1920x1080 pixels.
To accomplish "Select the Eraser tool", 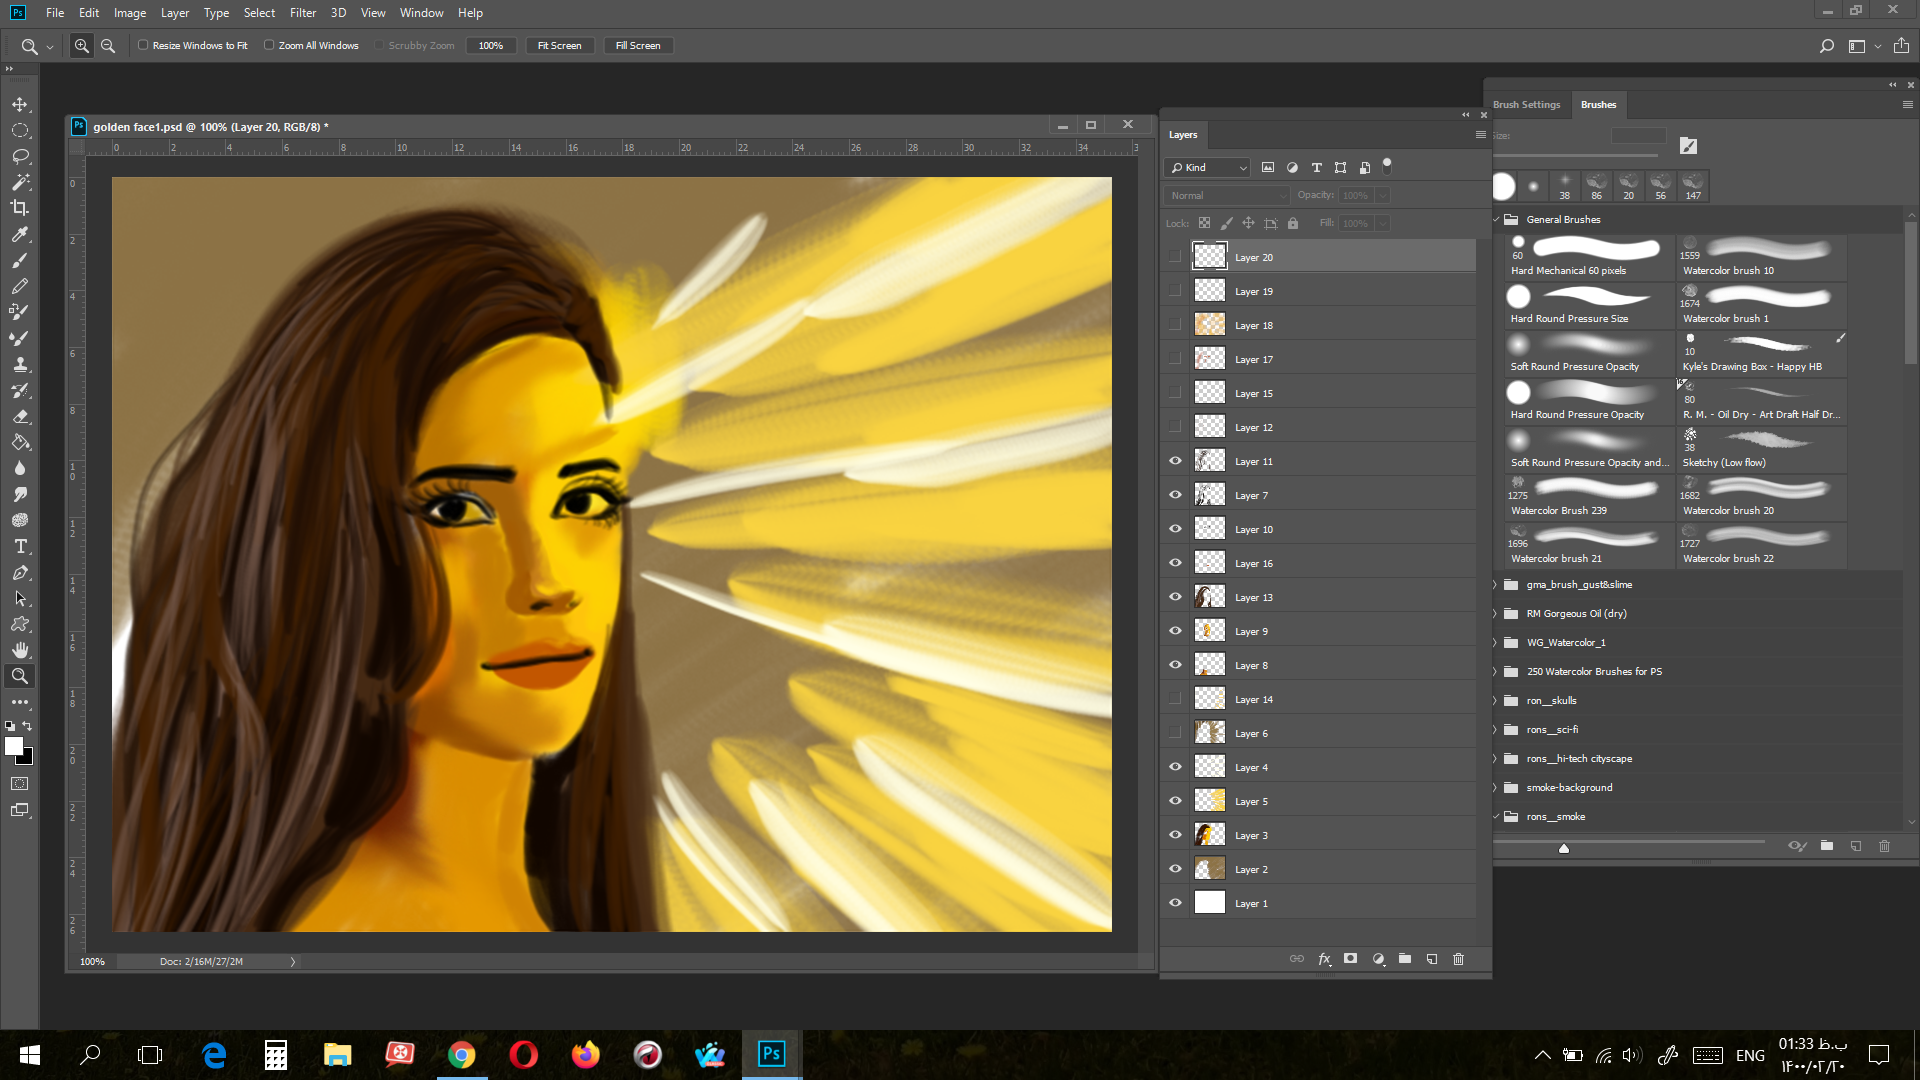I will click(20, 416).
